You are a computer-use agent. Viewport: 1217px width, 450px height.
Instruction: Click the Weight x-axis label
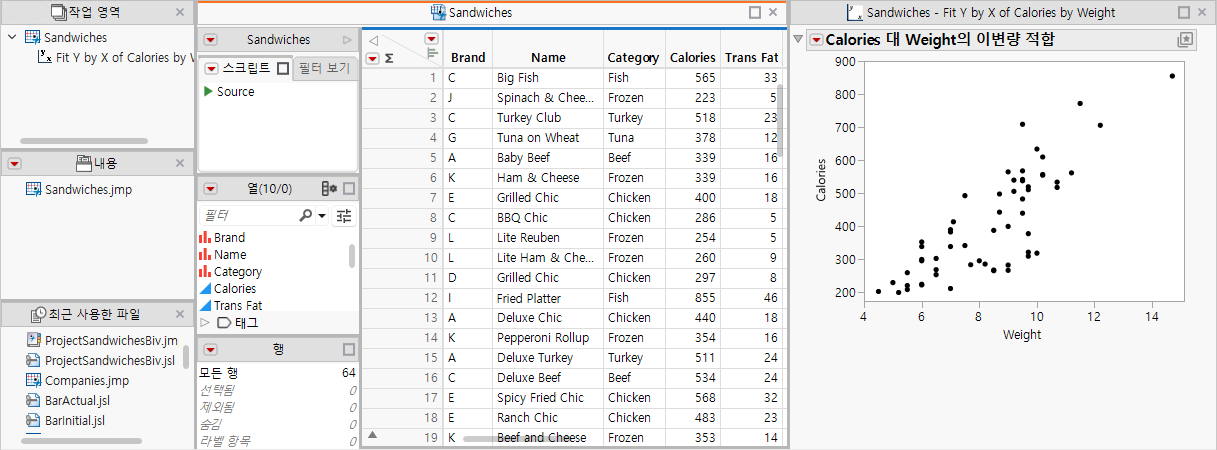[x=1022, y=335]
